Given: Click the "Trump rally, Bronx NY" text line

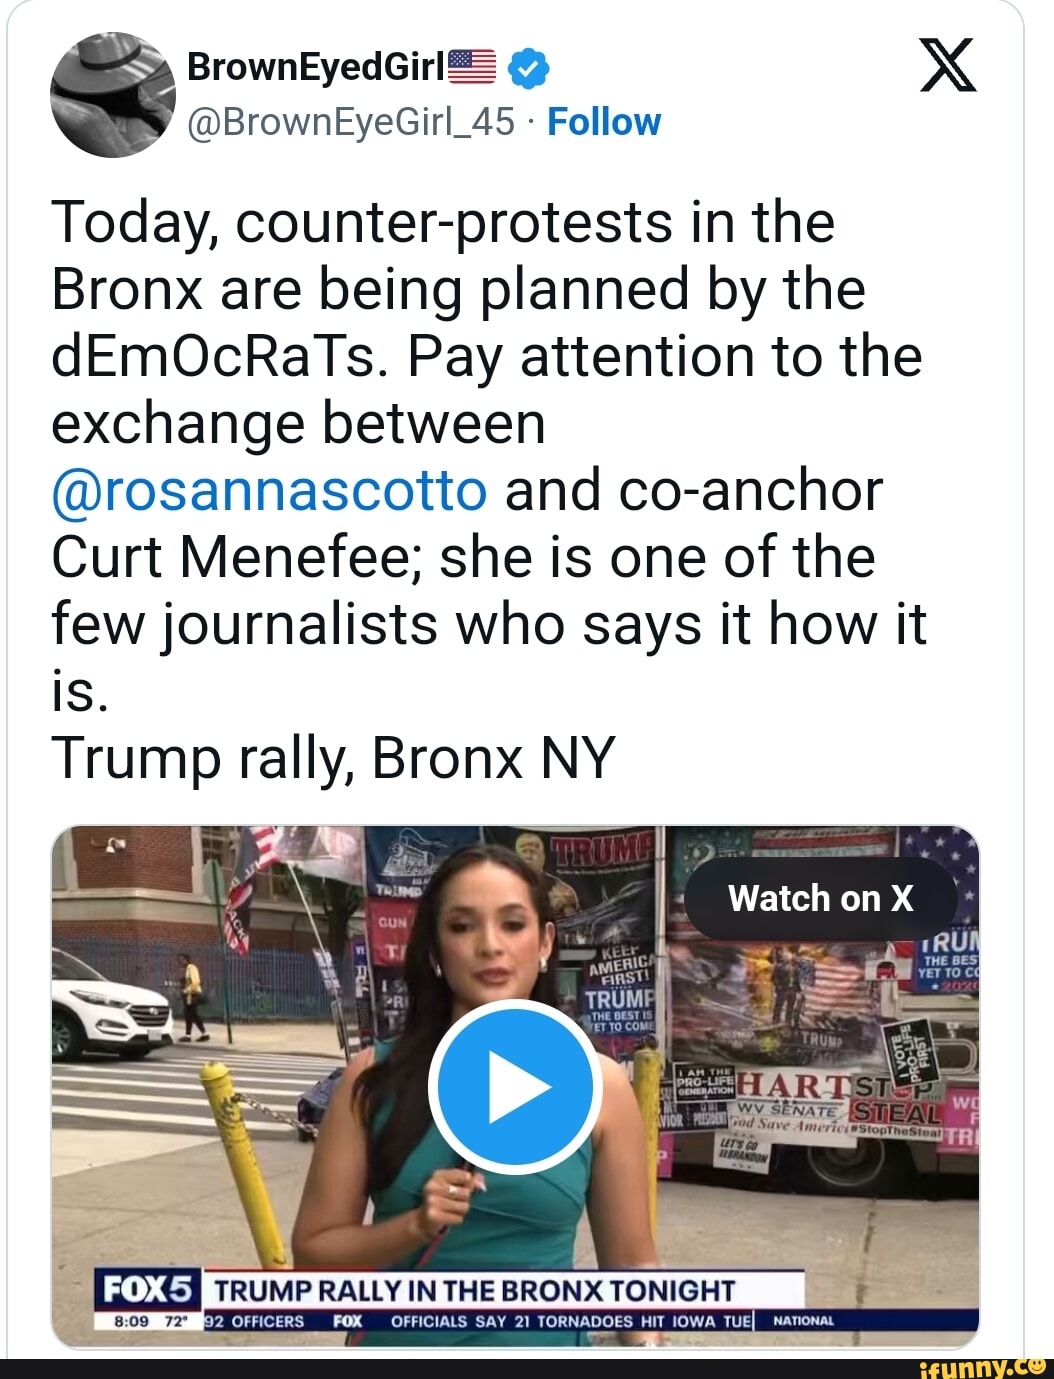Looking at the screenshot, I should [333, 758].
